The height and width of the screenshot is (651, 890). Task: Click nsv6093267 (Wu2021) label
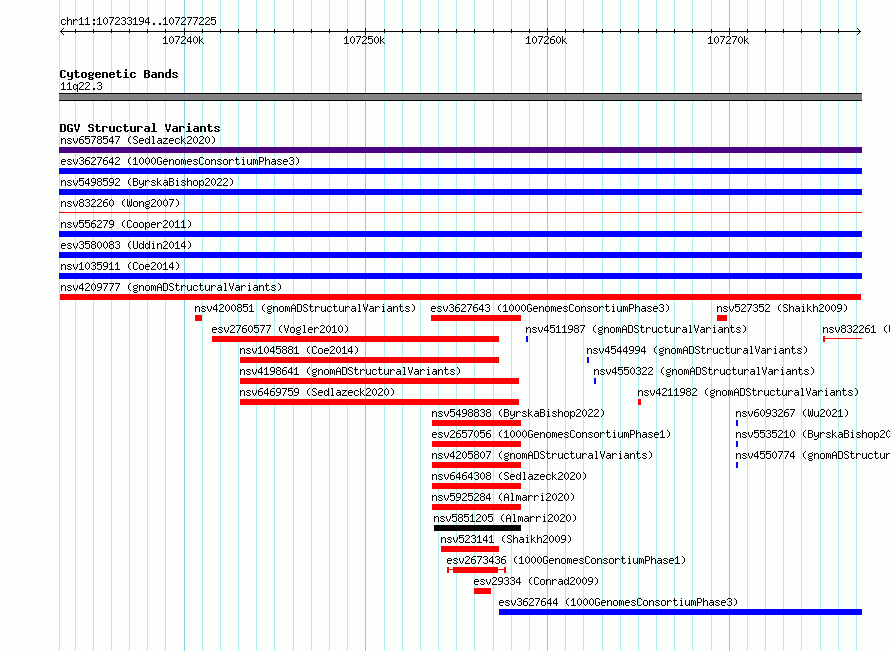792,413
